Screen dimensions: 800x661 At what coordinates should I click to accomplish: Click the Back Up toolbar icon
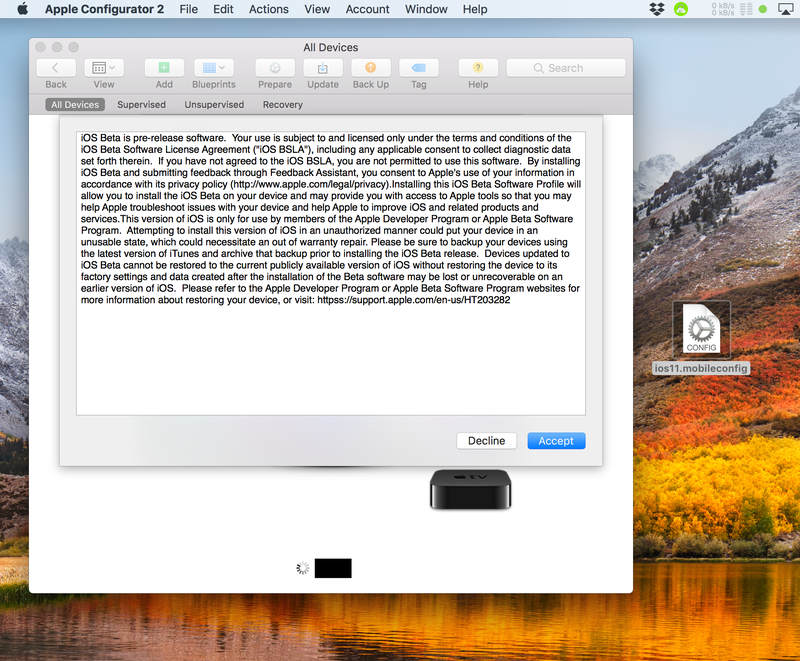(371, 68)
